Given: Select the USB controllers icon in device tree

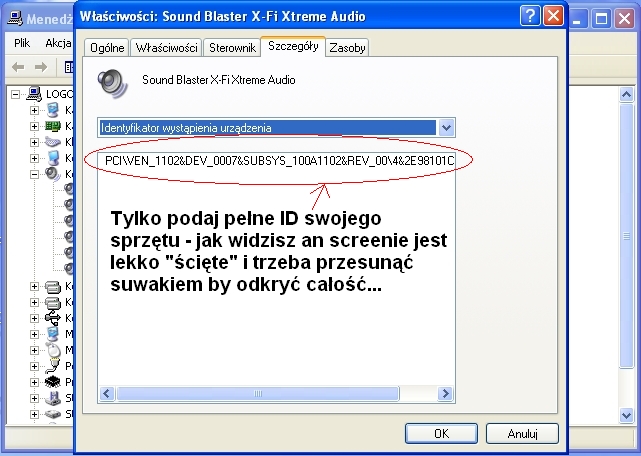Looking at the screenshot, I should pos(52,318).
